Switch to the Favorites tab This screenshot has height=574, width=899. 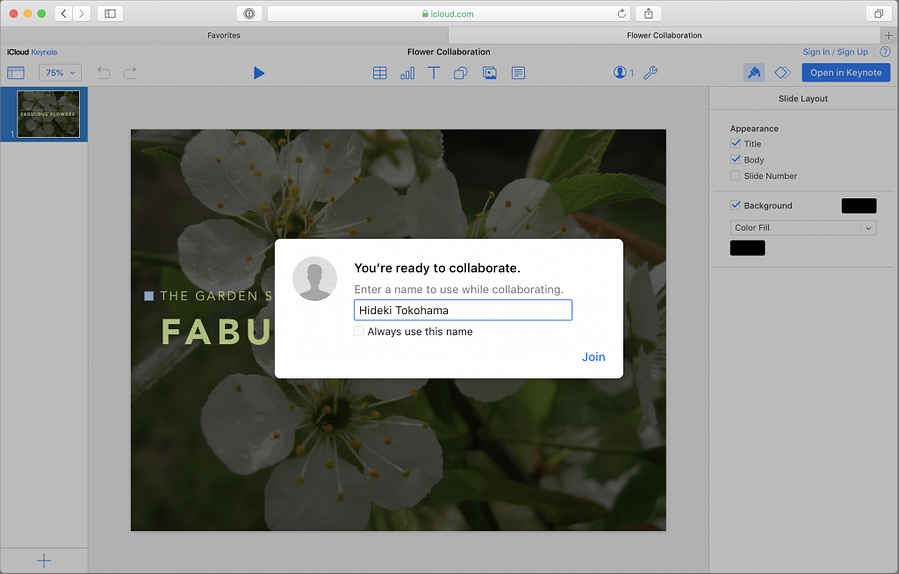click(222, 35)
